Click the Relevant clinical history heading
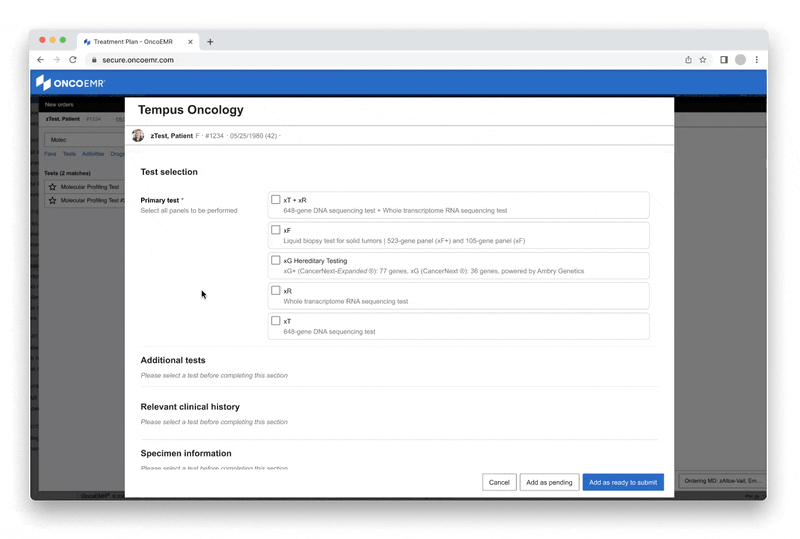The width and height of the screenshot is (800, 539). [x=190, y=407]
